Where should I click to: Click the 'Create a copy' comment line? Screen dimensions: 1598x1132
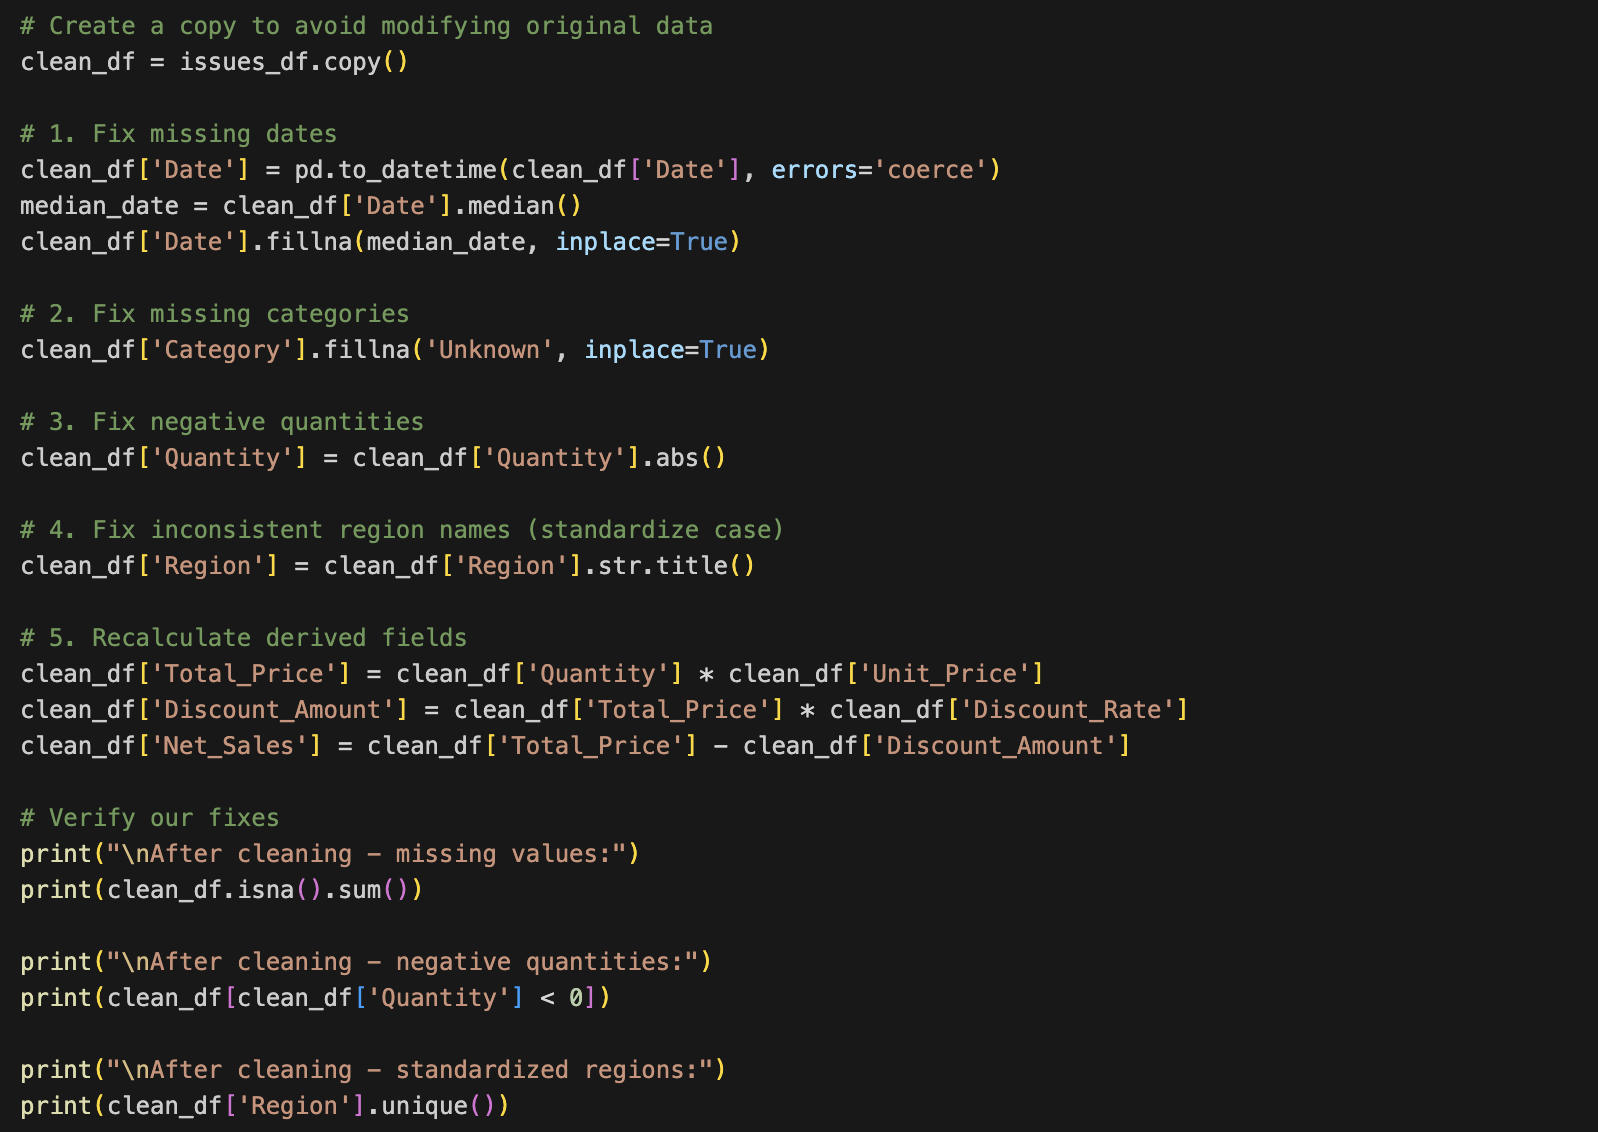coord(366,26)
